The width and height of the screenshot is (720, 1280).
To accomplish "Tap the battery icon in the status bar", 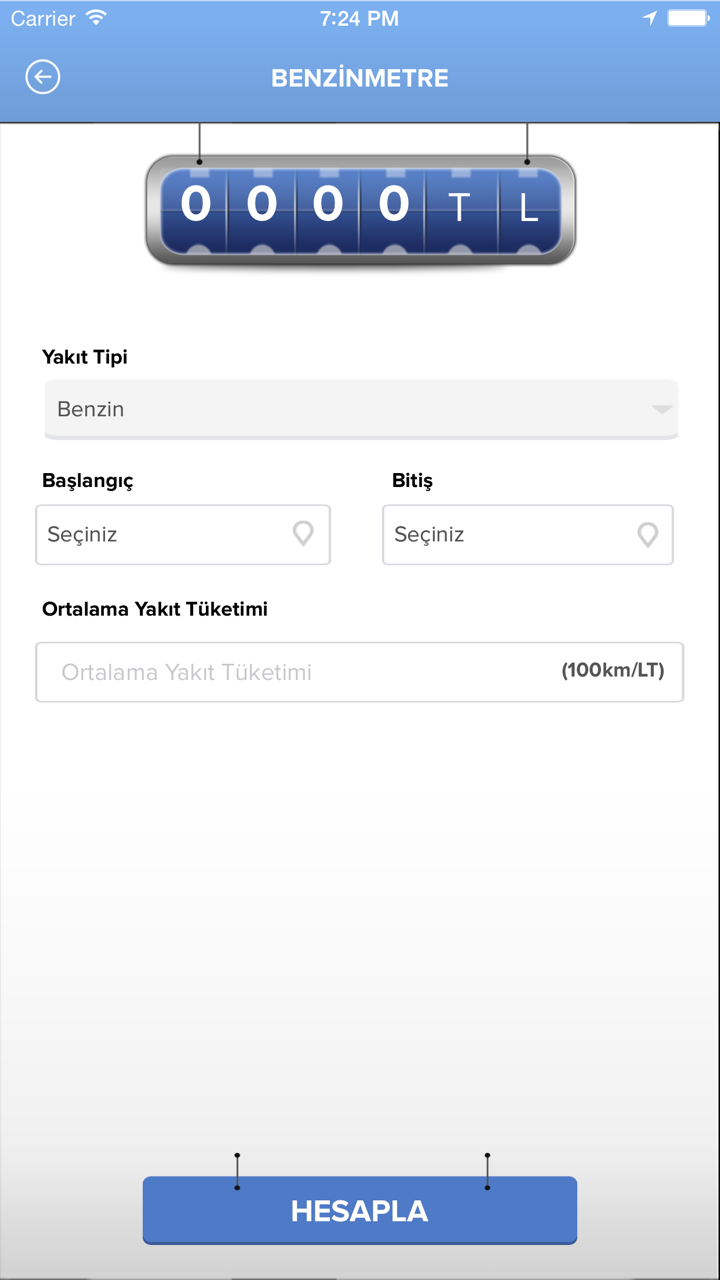I will [x=690, y=16].
